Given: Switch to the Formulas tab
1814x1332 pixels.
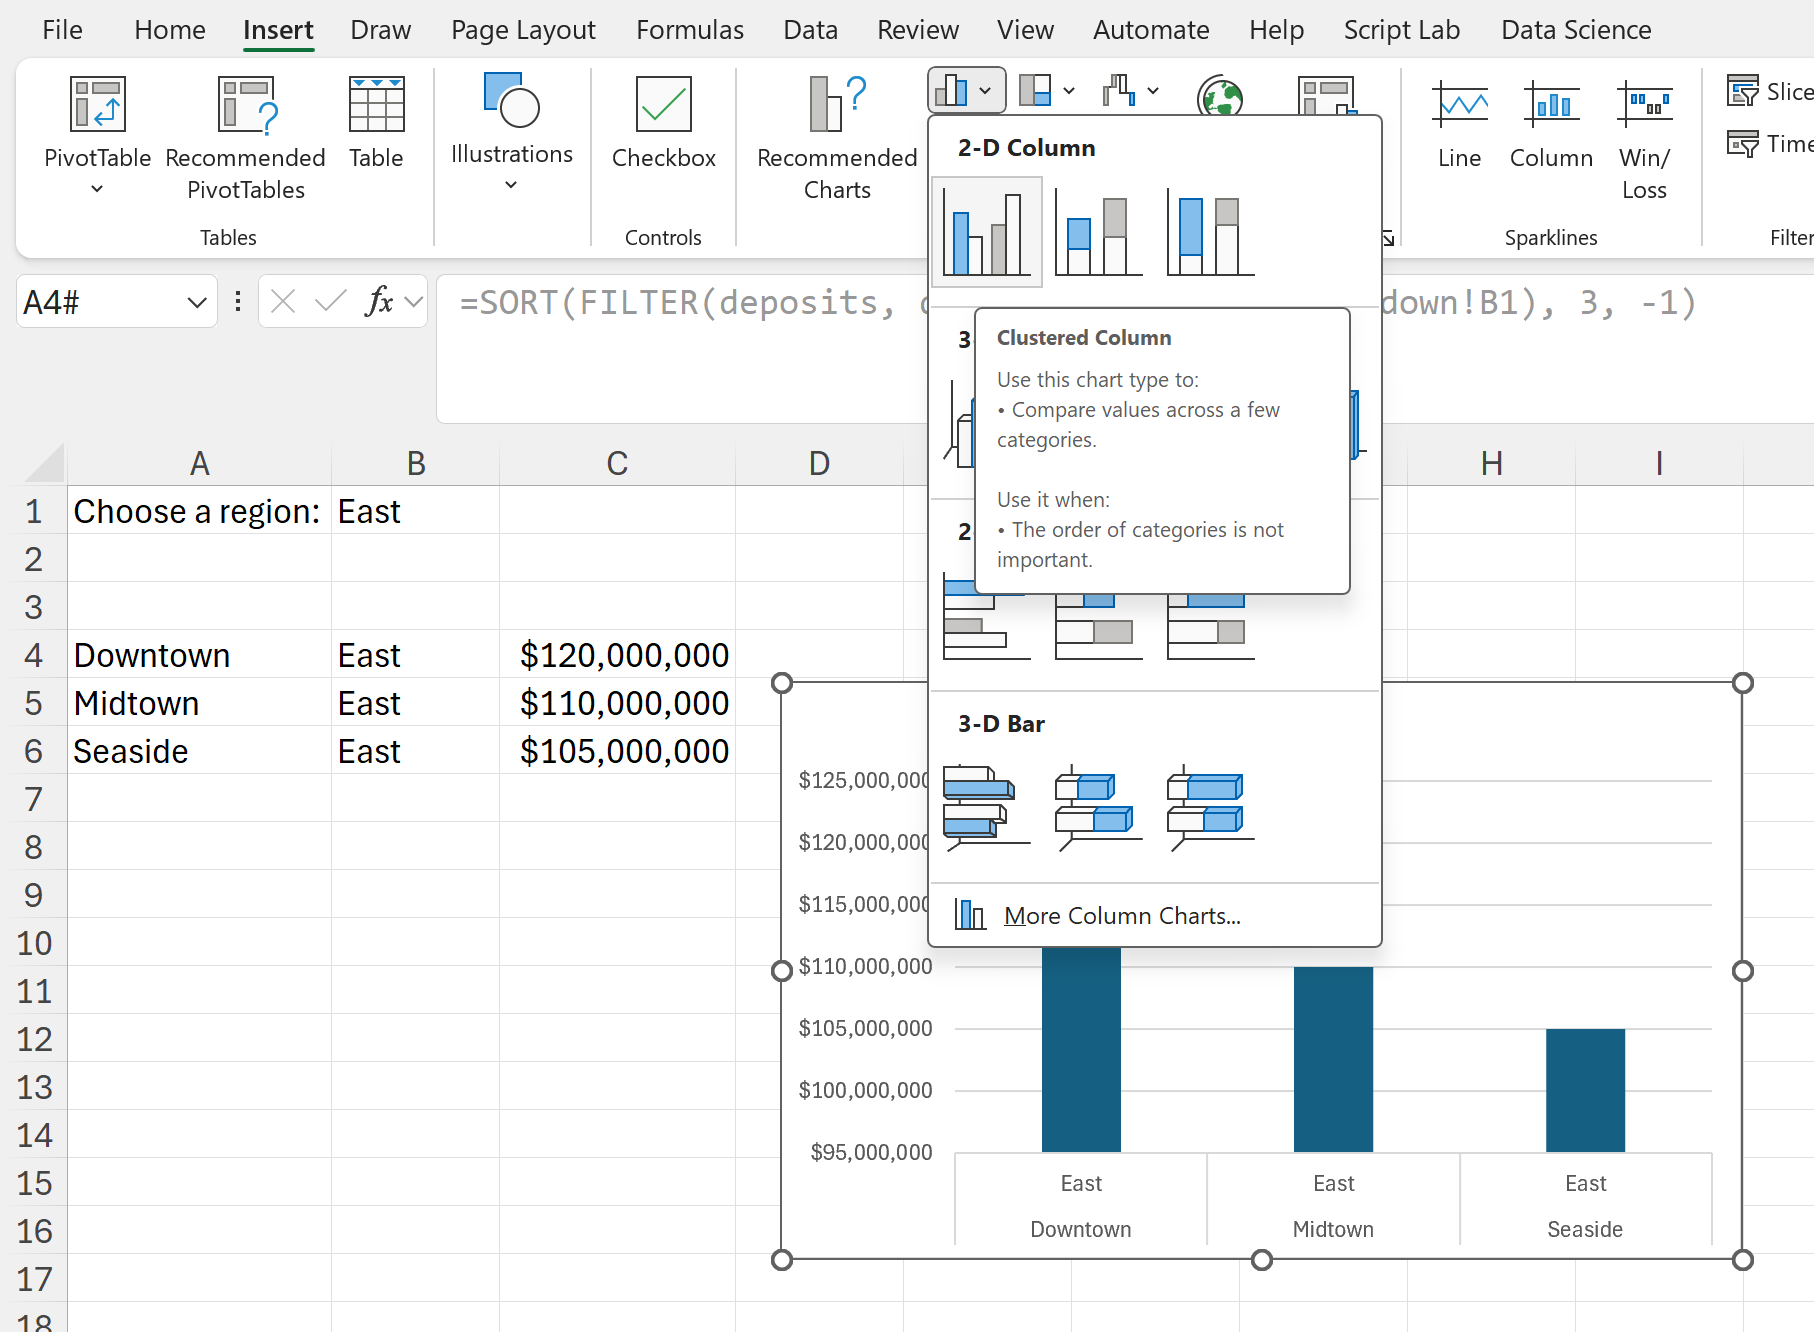Looking at the screenshot, I should pyautogui.click(x=689, y=30).
